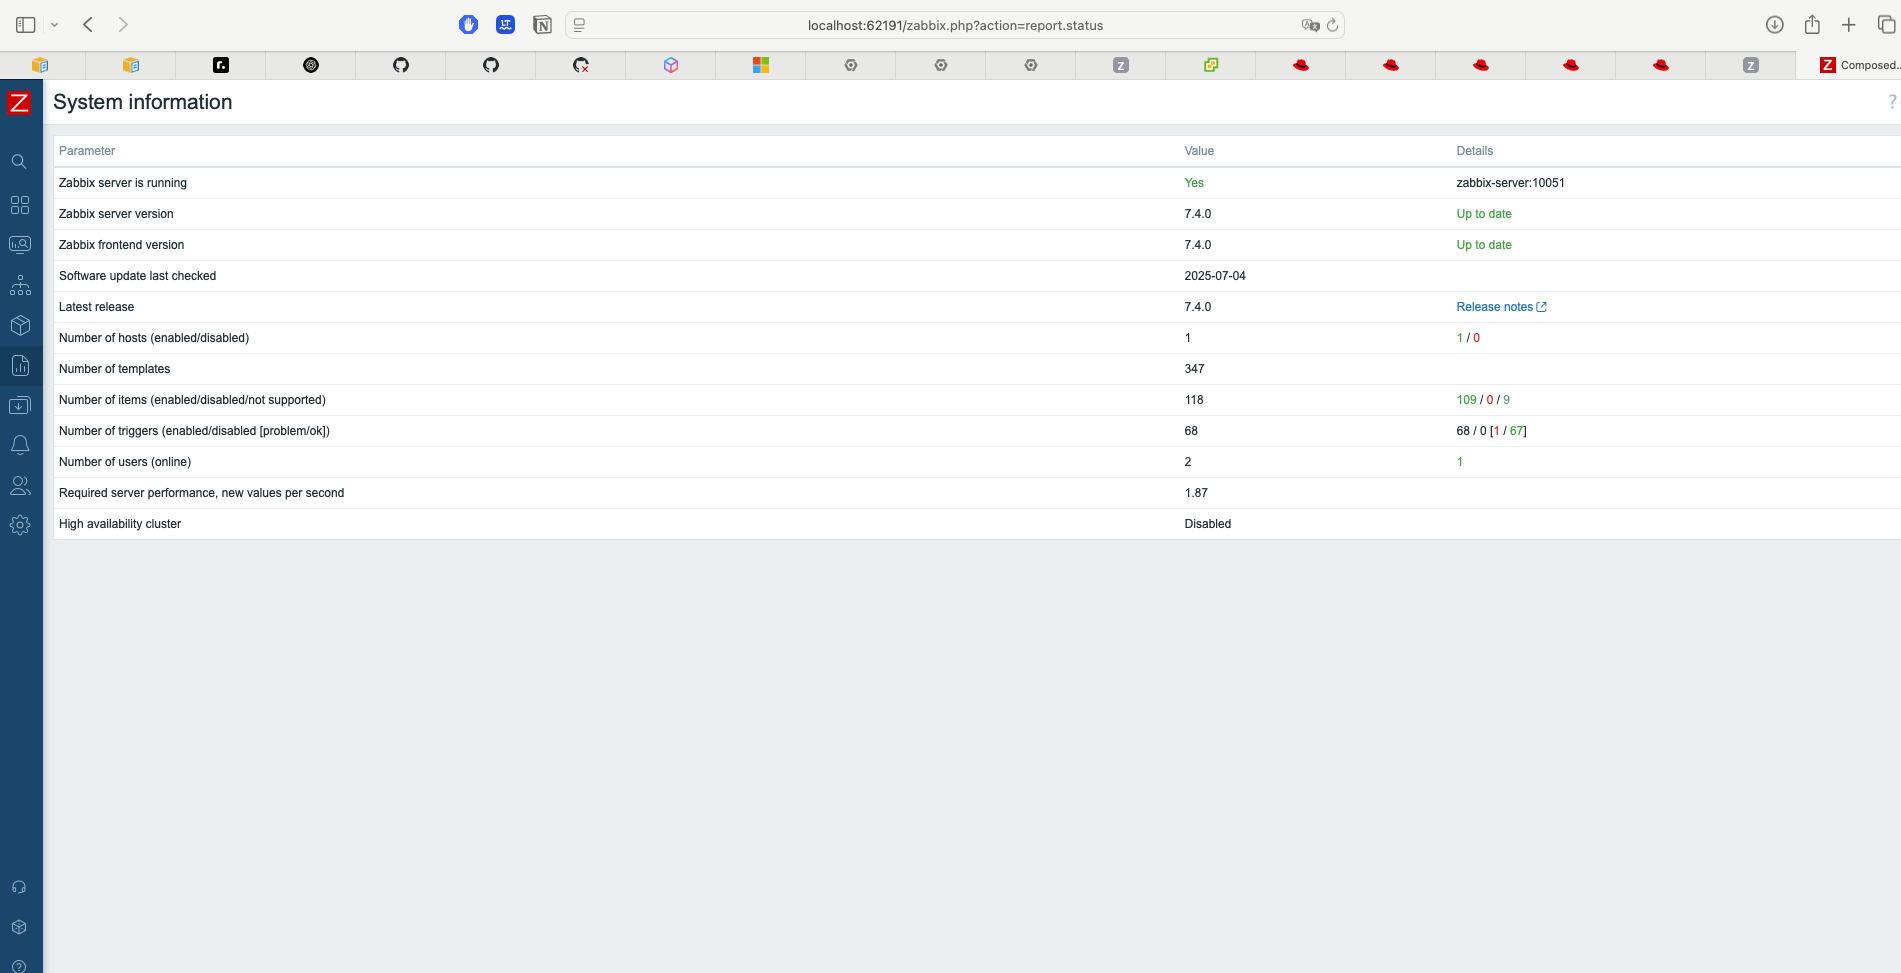This screenshot has height=973, width=1901.
Task: Click Up to date for frontend version
Action: [1484, 245]
